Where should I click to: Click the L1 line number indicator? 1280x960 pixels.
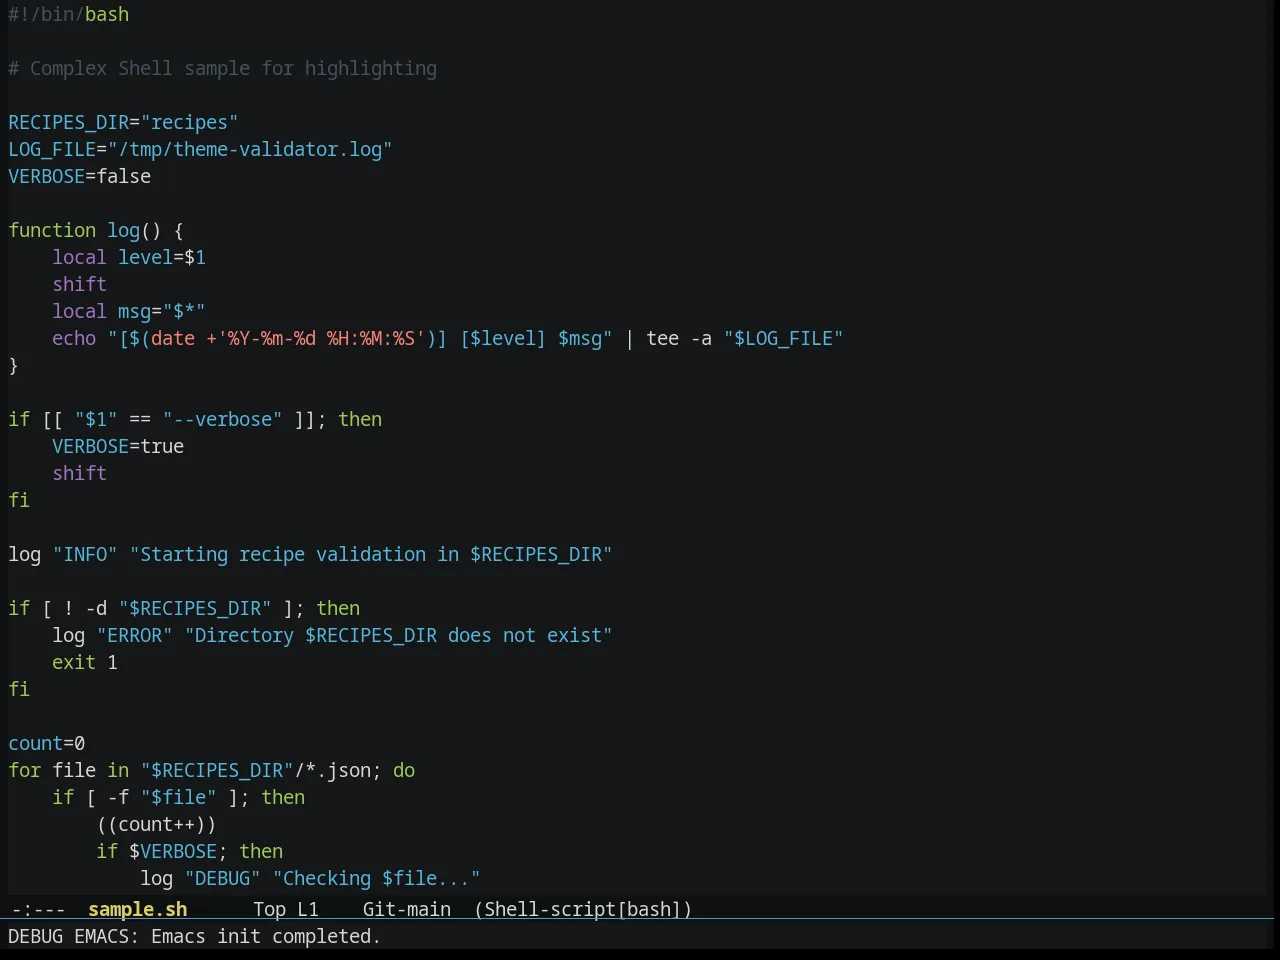point(307,909)
